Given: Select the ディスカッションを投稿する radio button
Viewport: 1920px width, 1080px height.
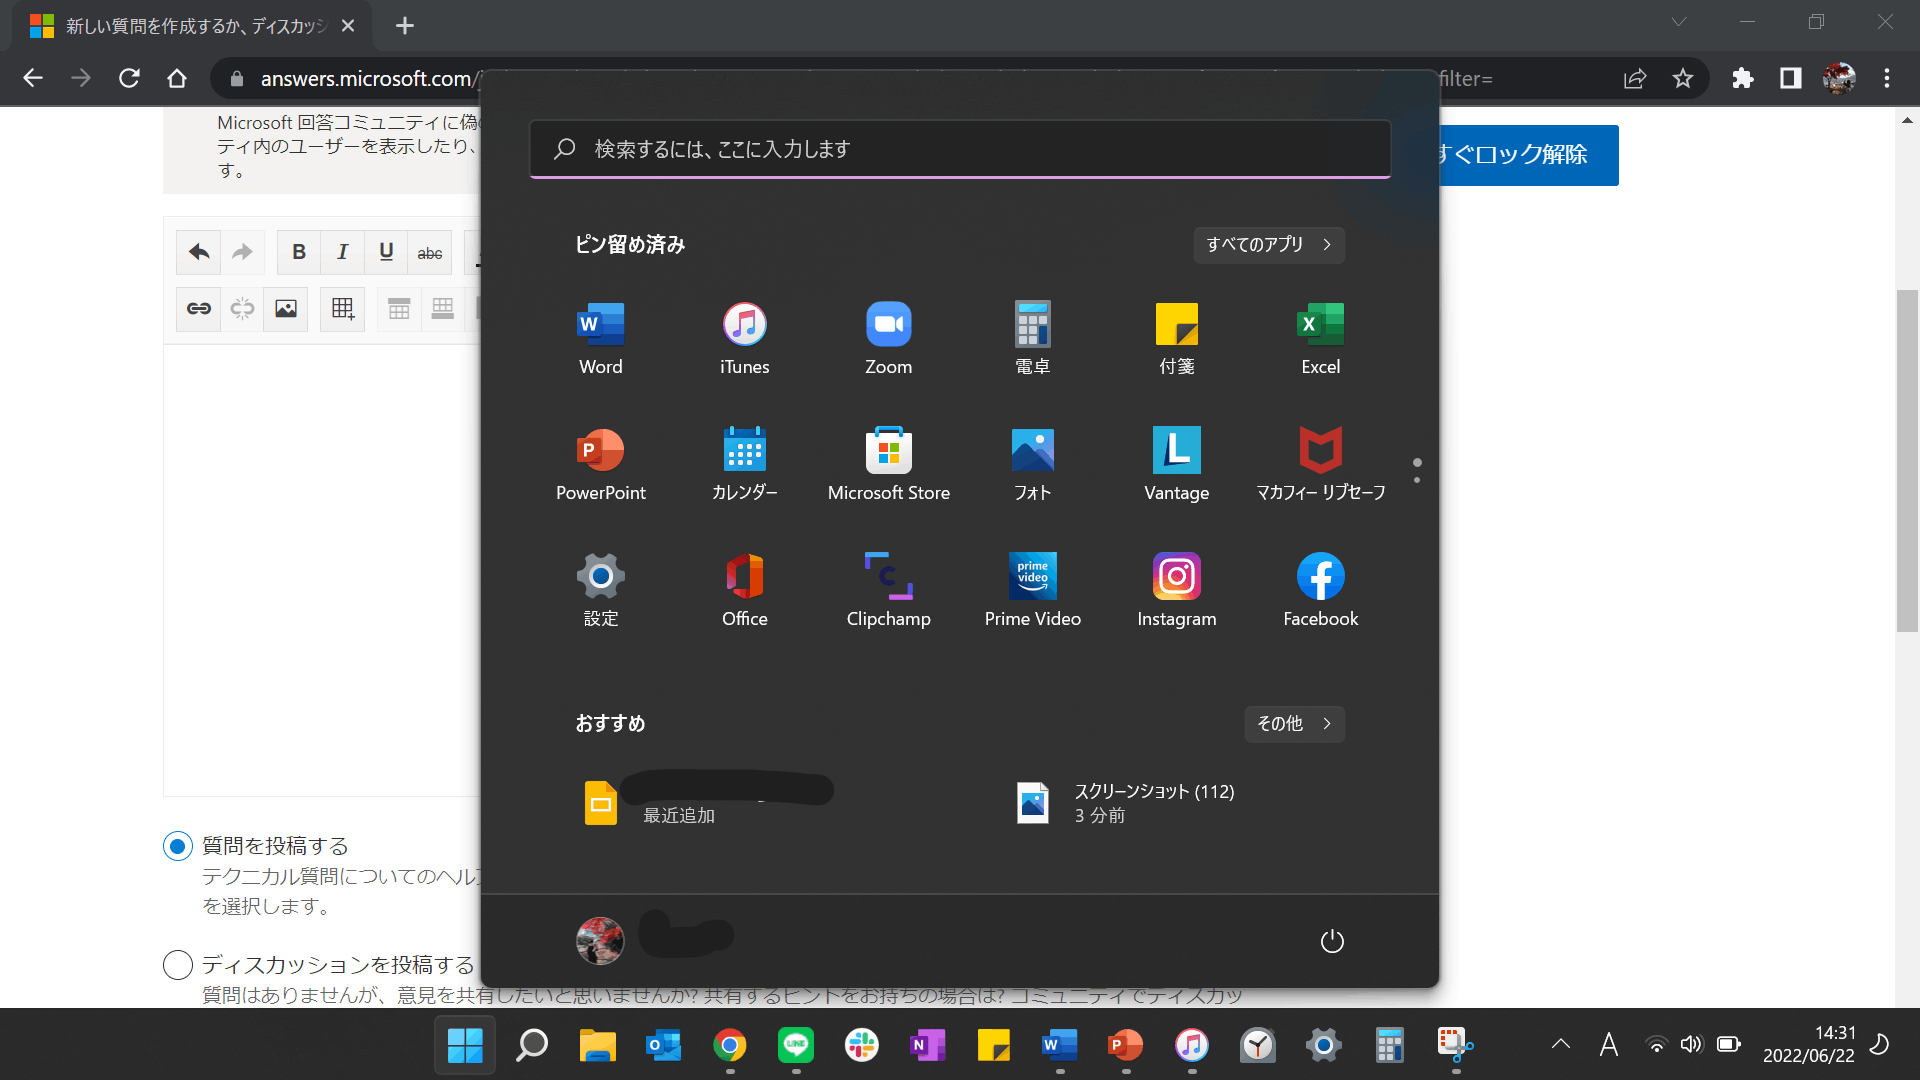Looking at the screenshot, I should coord(178,965).
